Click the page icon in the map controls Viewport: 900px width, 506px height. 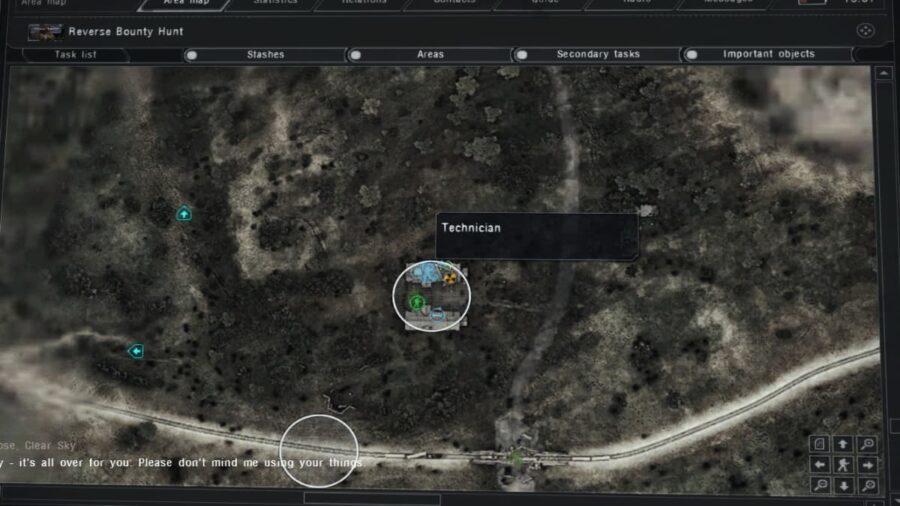(x=819, y=443)
